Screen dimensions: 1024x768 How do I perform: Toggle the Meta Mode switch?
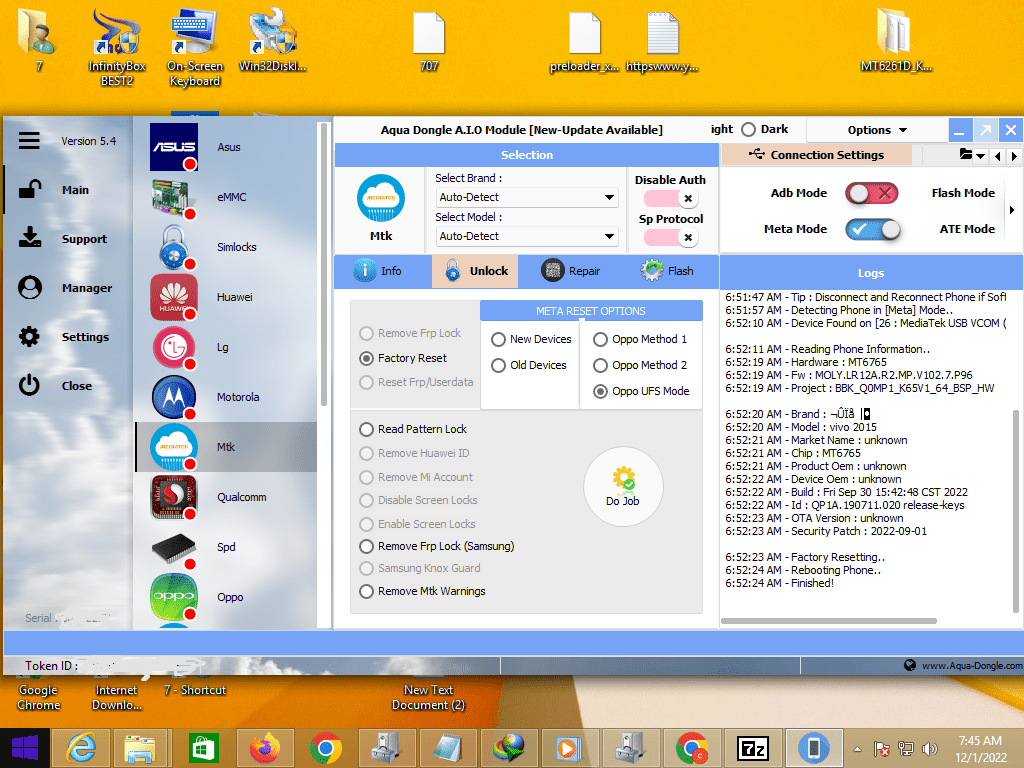point(872,229)
